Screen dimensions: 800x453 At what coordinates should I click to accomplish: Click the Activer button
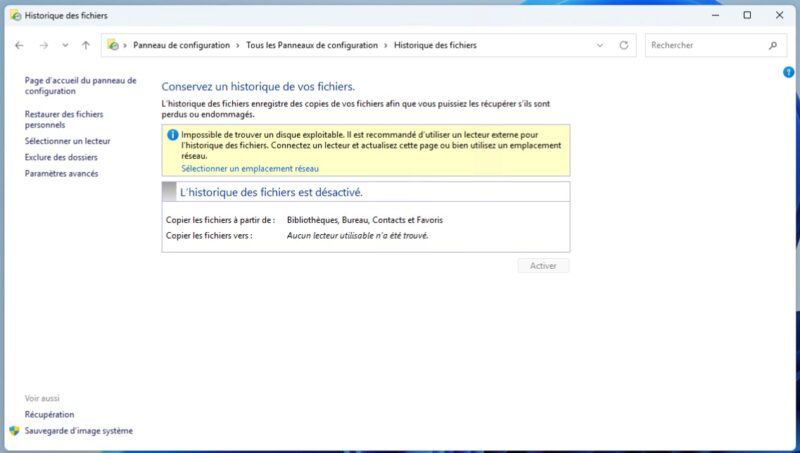point(543,266)
